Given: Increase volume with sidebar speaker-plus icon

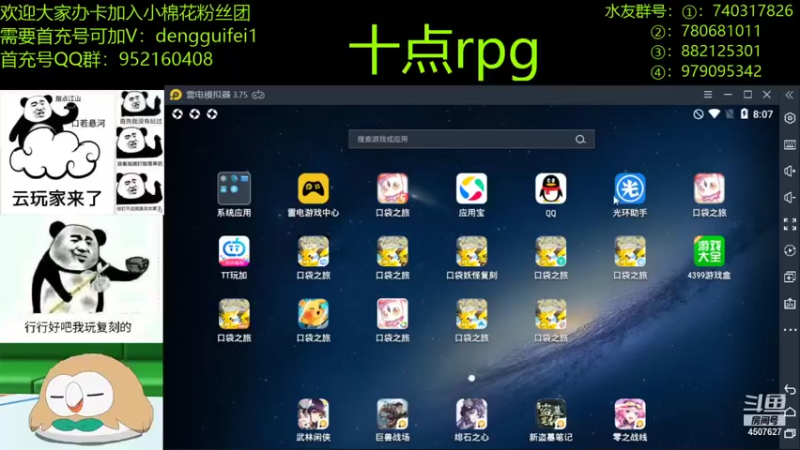Looking at the screenshot, I should [x=790, y=171].
